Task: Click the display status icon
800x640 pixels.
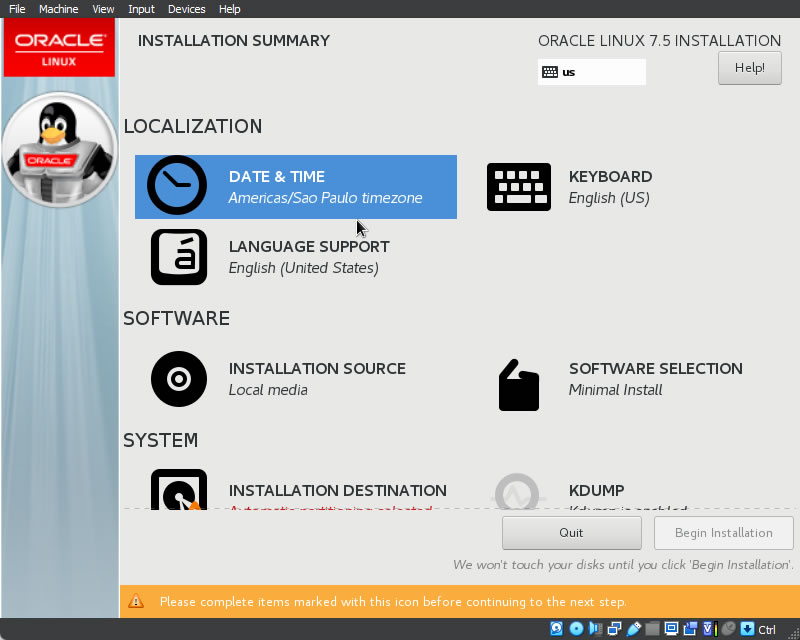Action: point(671,628)
